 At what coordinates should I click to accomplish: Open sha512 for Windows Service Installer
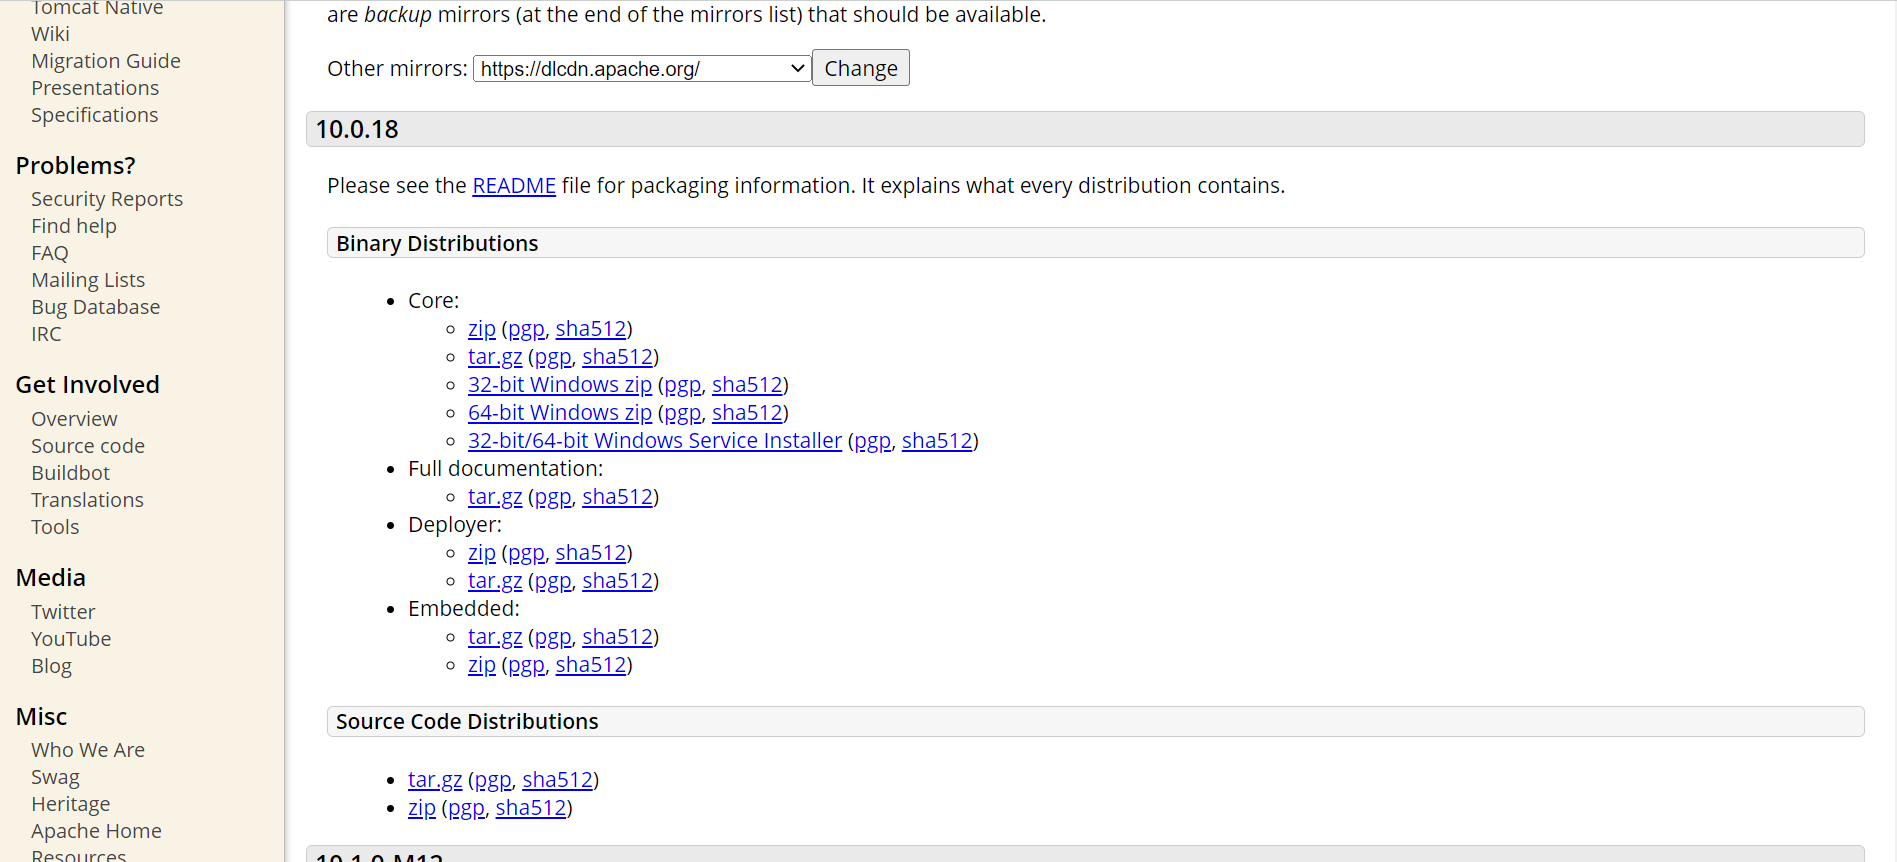click(937, 441)
